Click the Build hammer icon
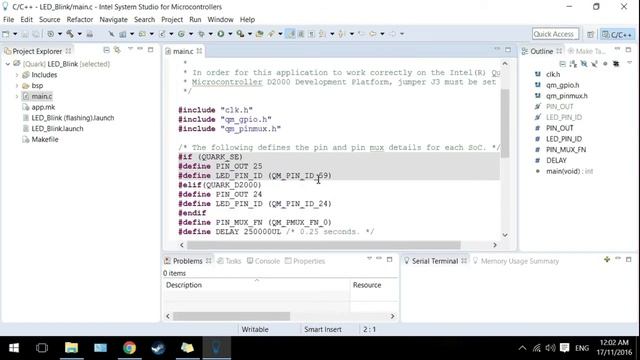 coord(70,34)
